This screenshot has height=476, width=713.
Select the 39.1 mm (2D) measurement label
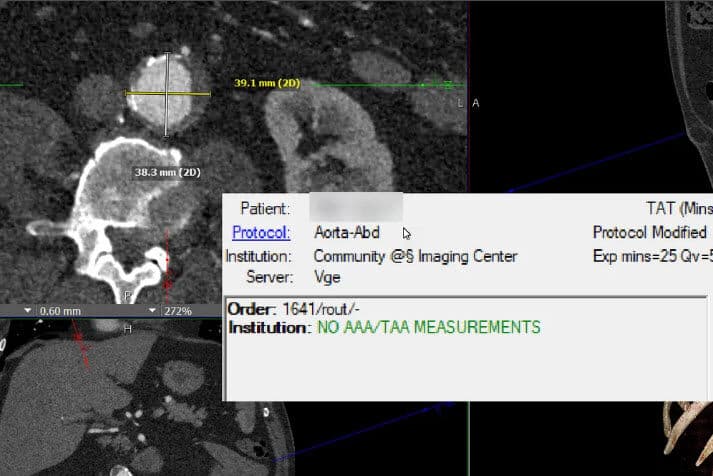point(267,83)
